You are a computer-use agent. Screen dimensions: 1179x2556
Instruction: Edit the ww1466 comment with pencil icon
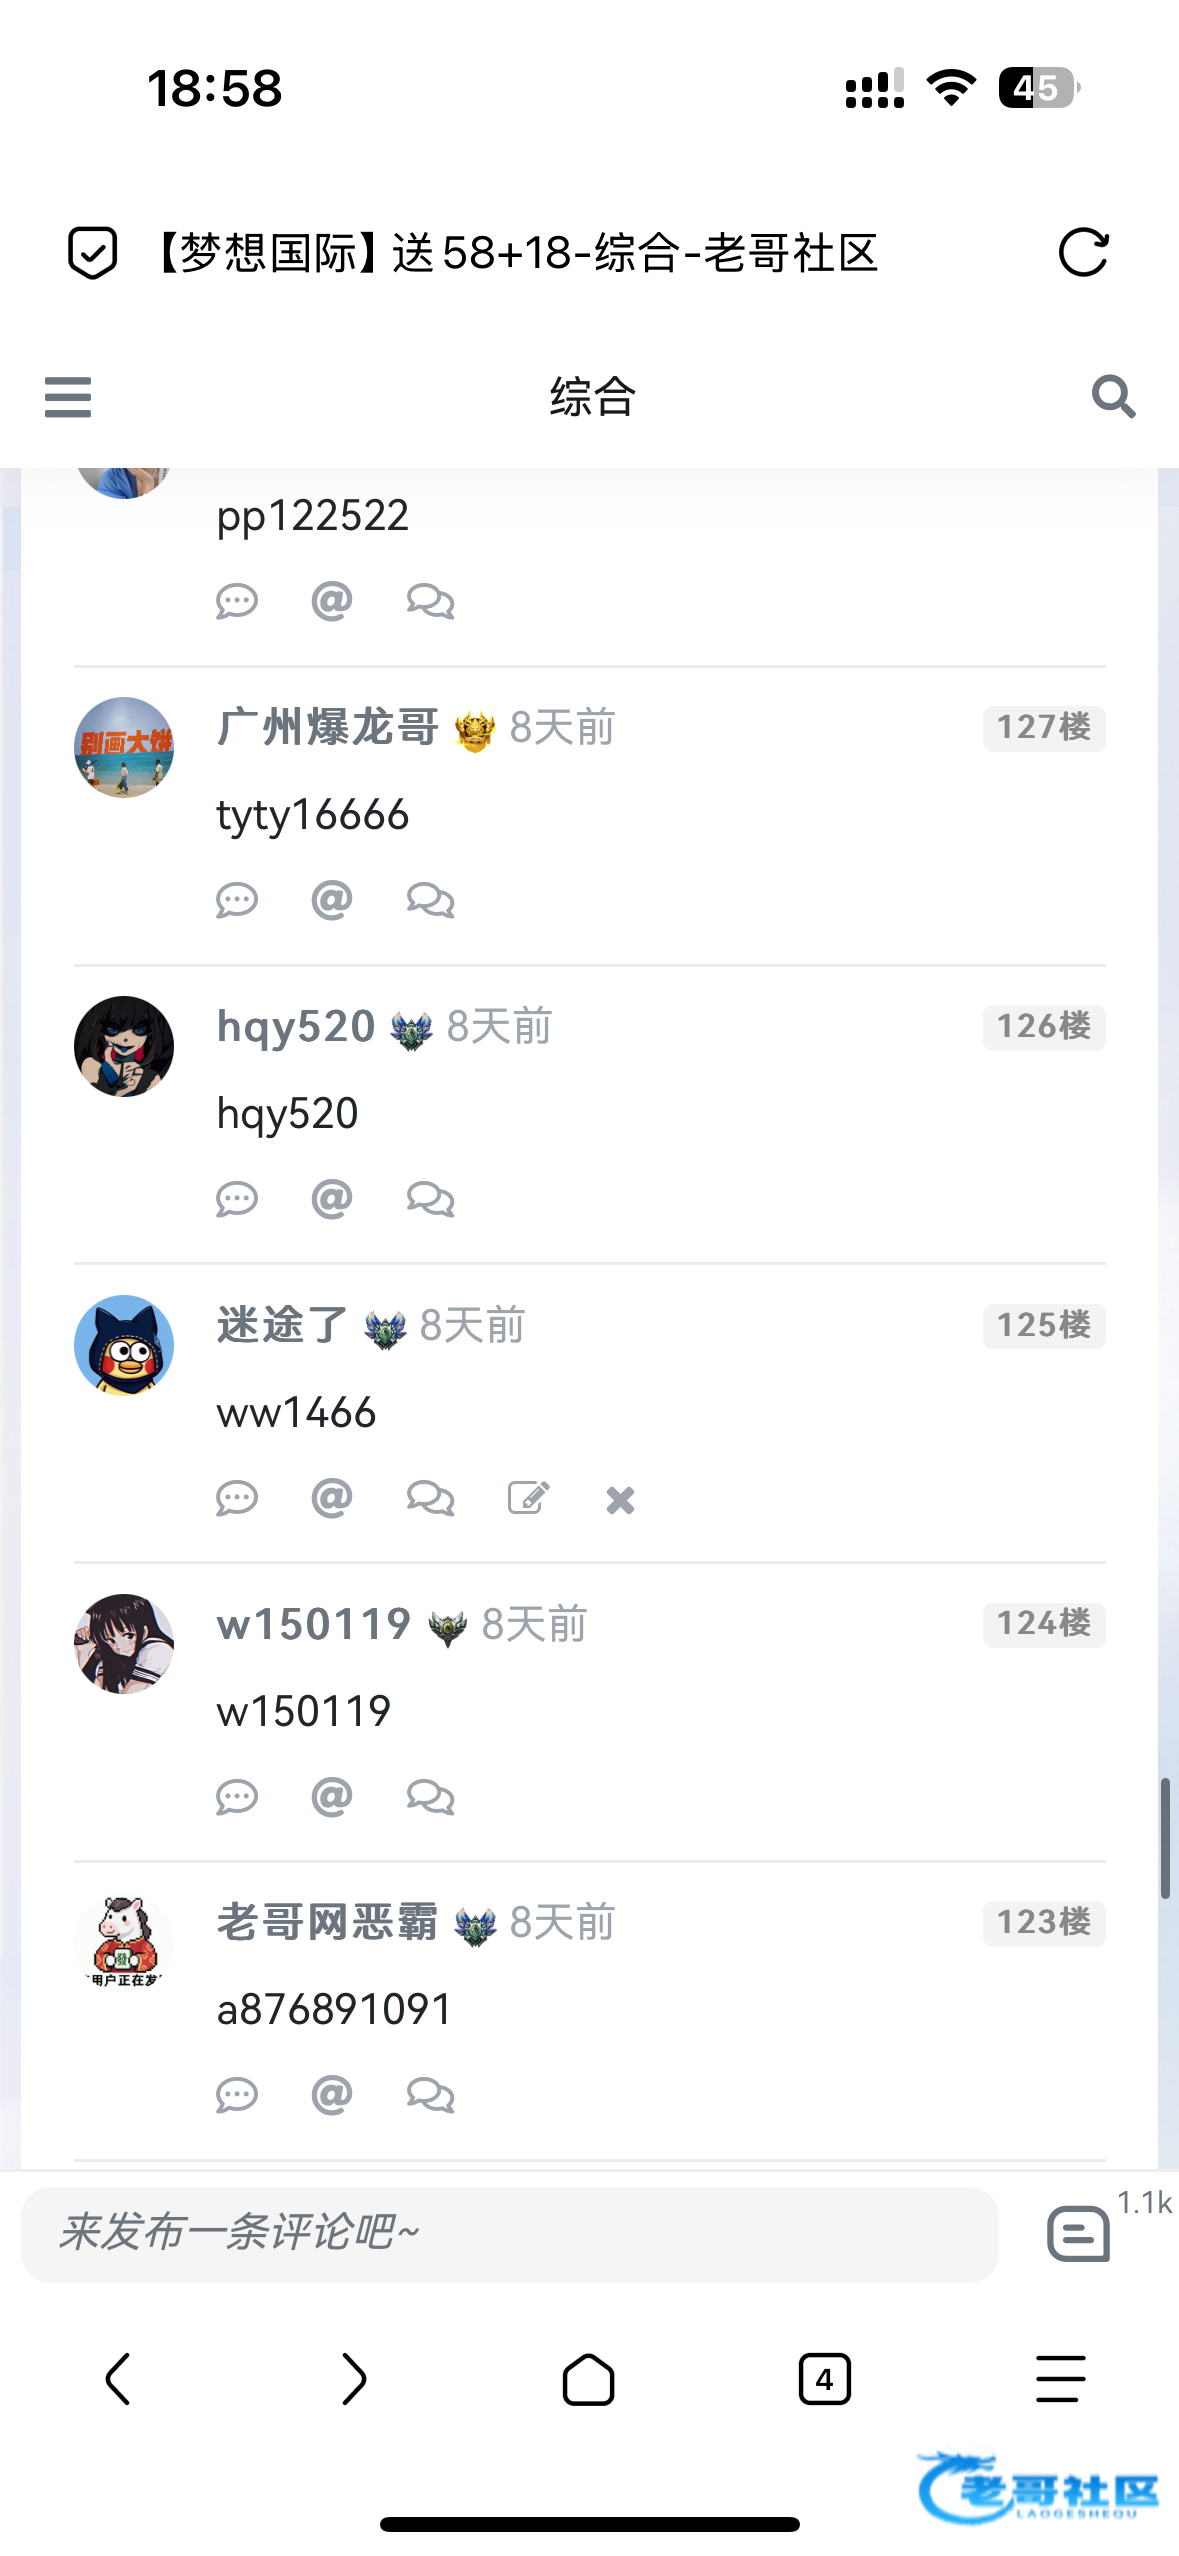528,1498
